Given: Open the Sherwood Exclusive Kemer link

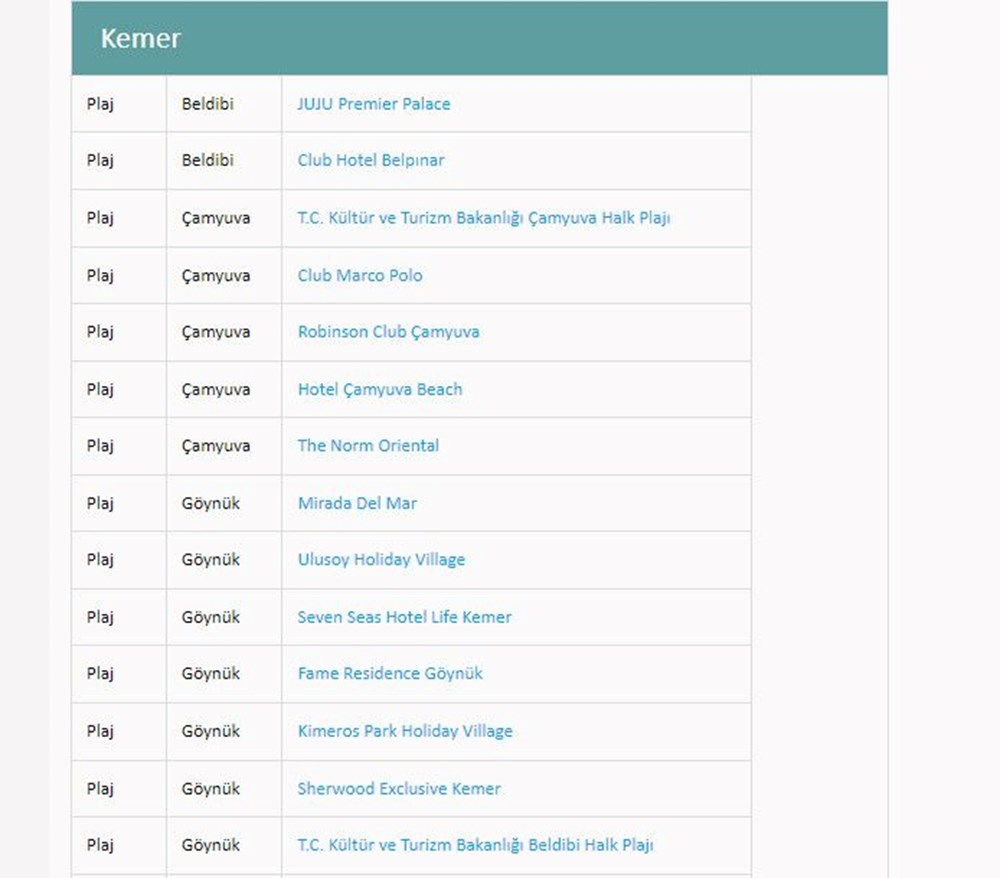Looking at the screenshot, I should (x=399, y=789).
